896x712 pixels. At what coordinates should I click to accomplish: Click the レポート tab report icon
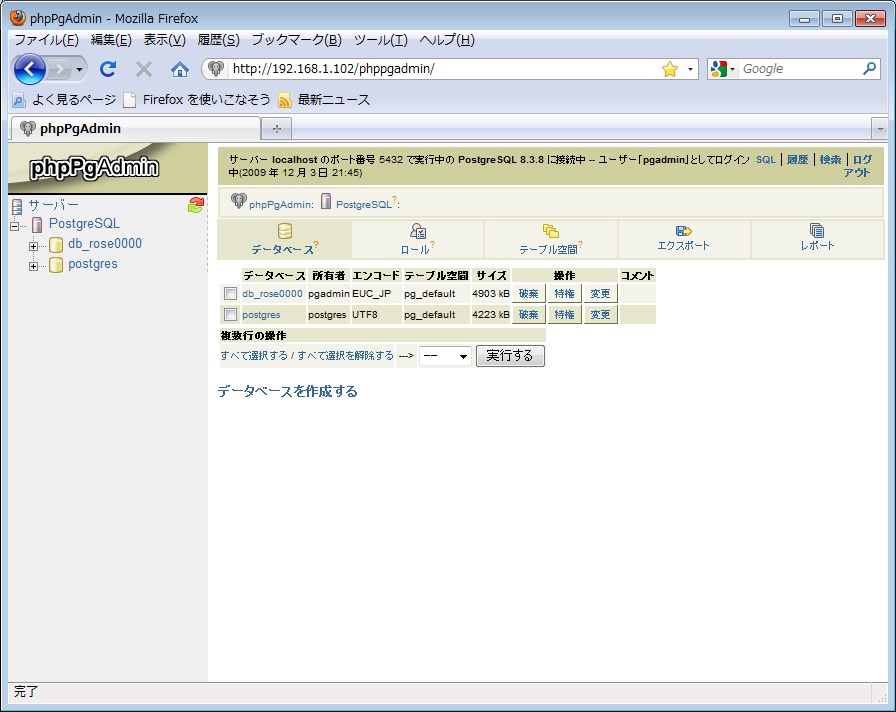click(817, 230)
